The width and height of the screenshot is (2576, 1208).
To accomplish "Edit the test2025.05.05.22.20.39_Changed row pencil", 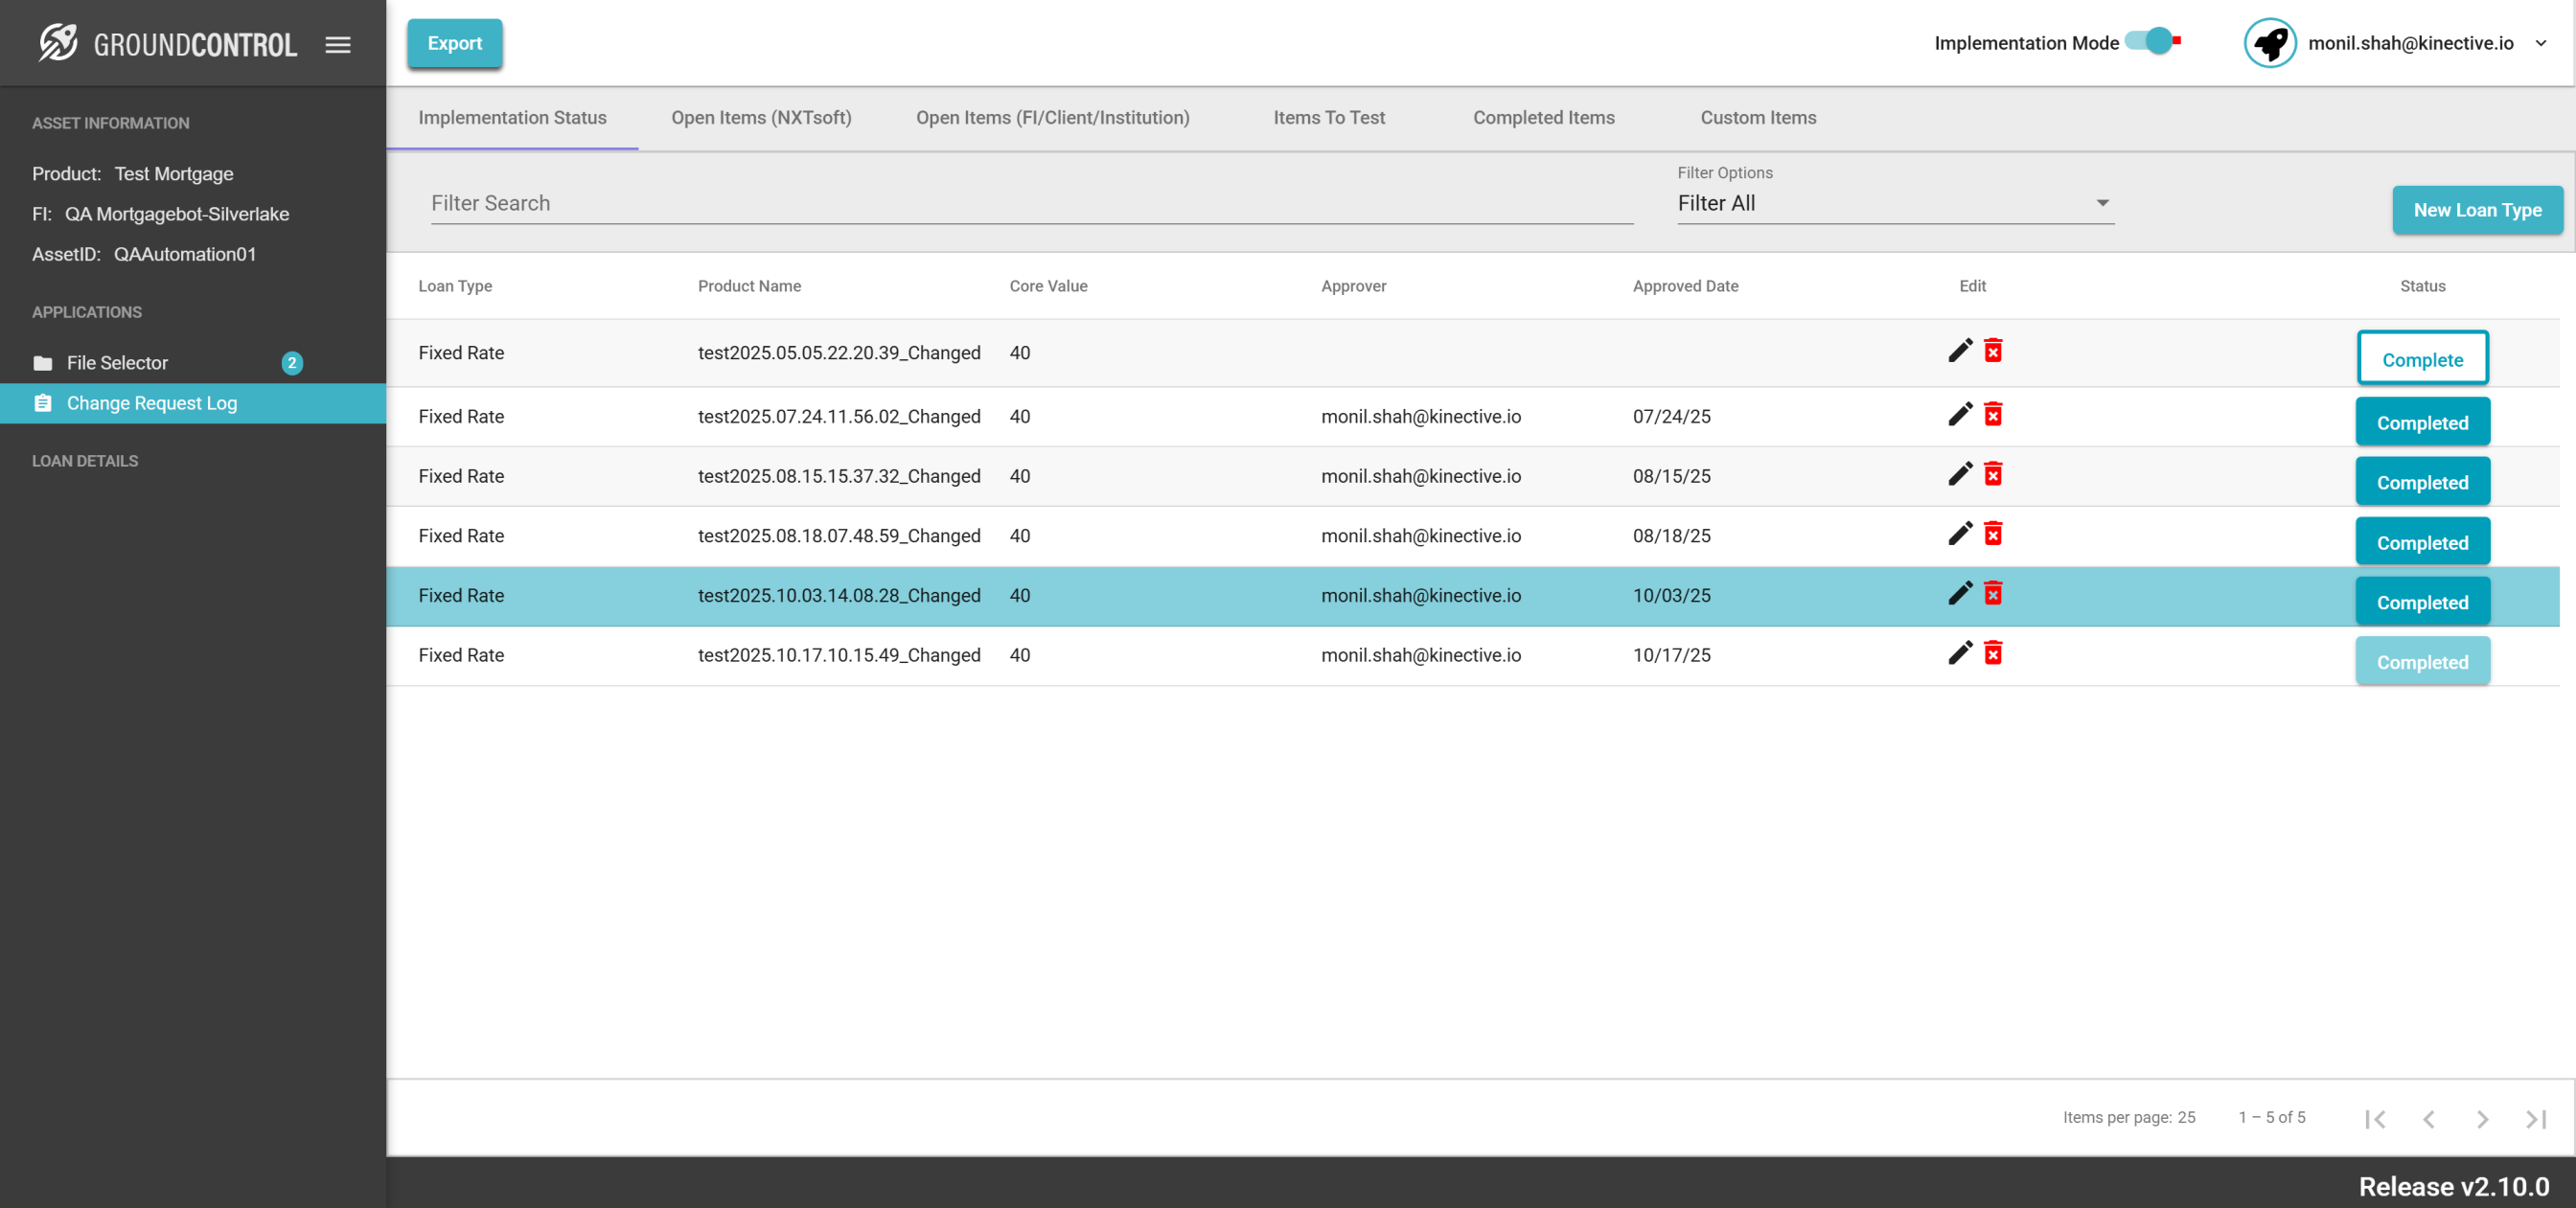I will pyautogui.click(x=1960, y=351).
